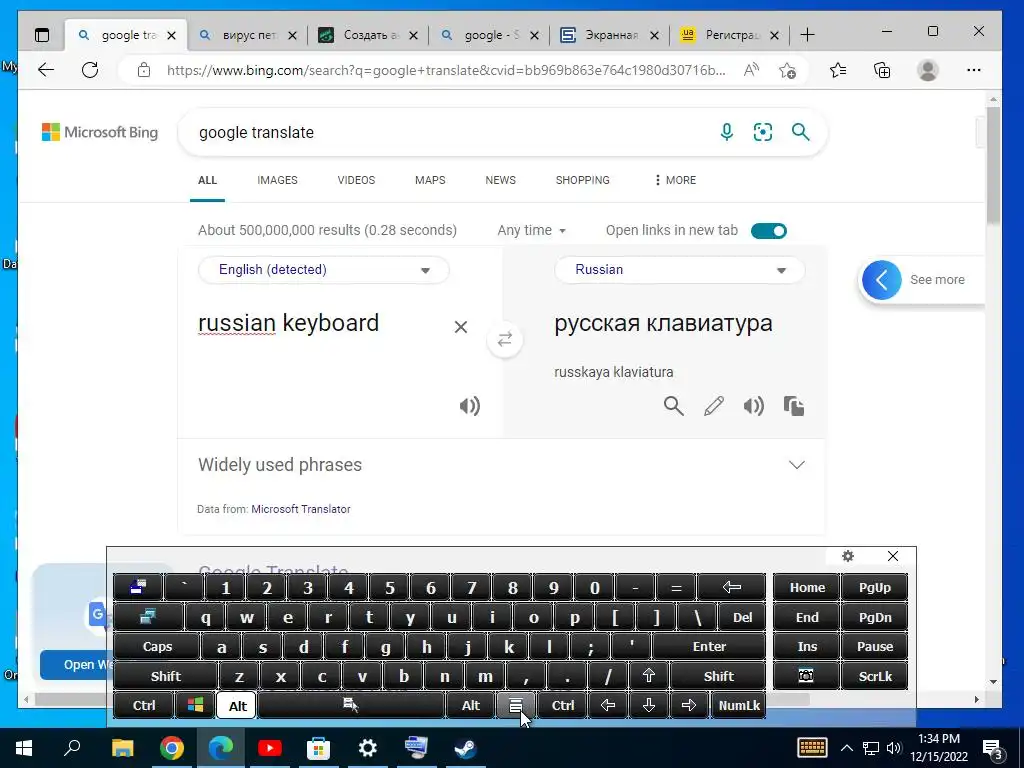Toggle Ins key on keyboard

[x=807, y=647]
